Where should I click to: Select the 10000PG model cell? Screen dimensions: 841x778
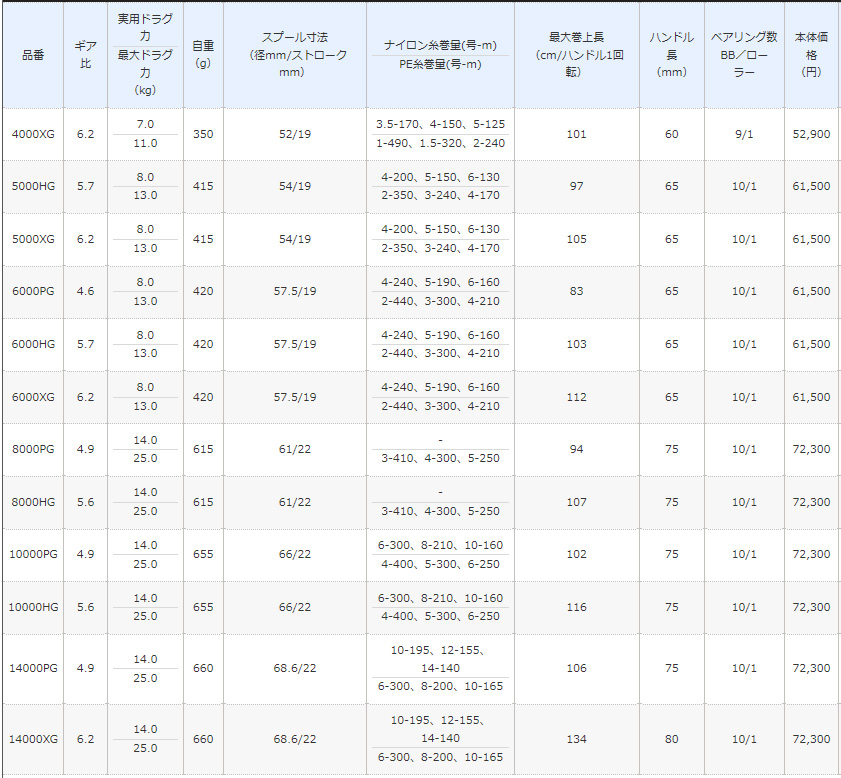click(x=33, y=554)
